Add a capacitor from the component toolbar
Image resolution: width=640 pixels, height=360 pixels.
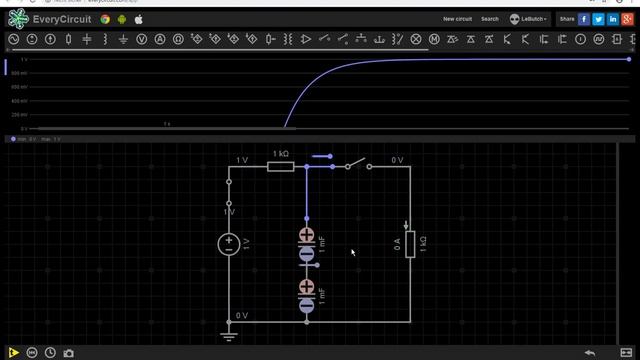coord(87,39)
